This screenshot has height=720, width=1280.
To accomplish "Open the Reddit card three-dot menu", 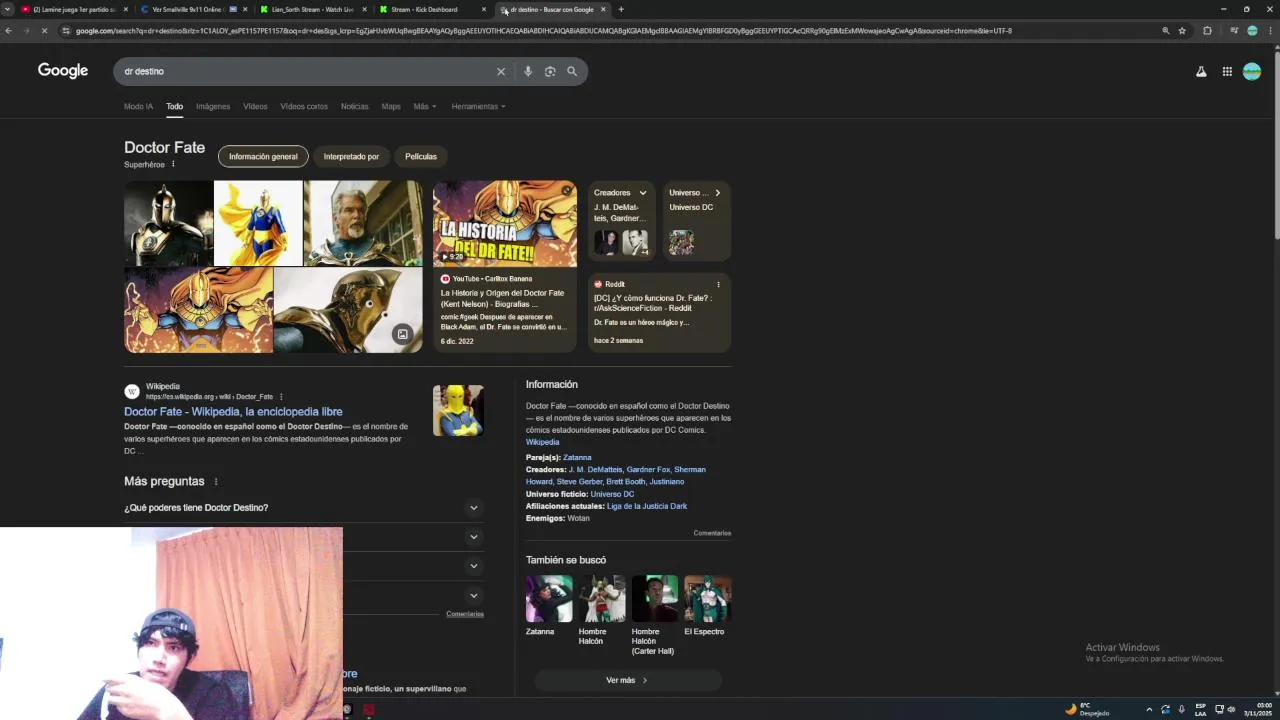I will coord(718,285).
